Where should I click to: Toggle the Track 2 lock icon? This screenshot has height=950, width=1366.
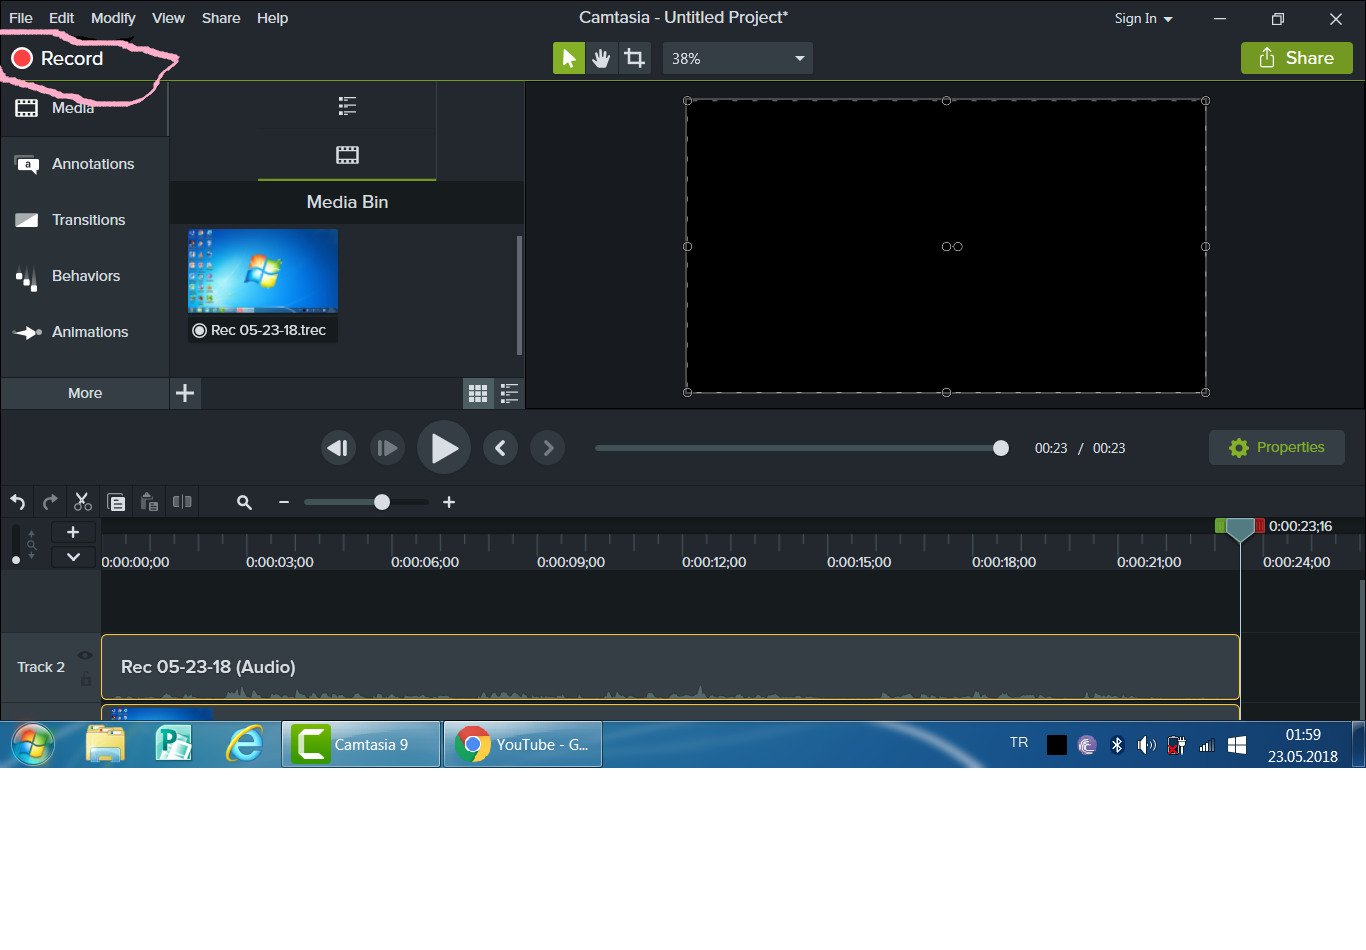pyautogui.click(x=86, y=680)
